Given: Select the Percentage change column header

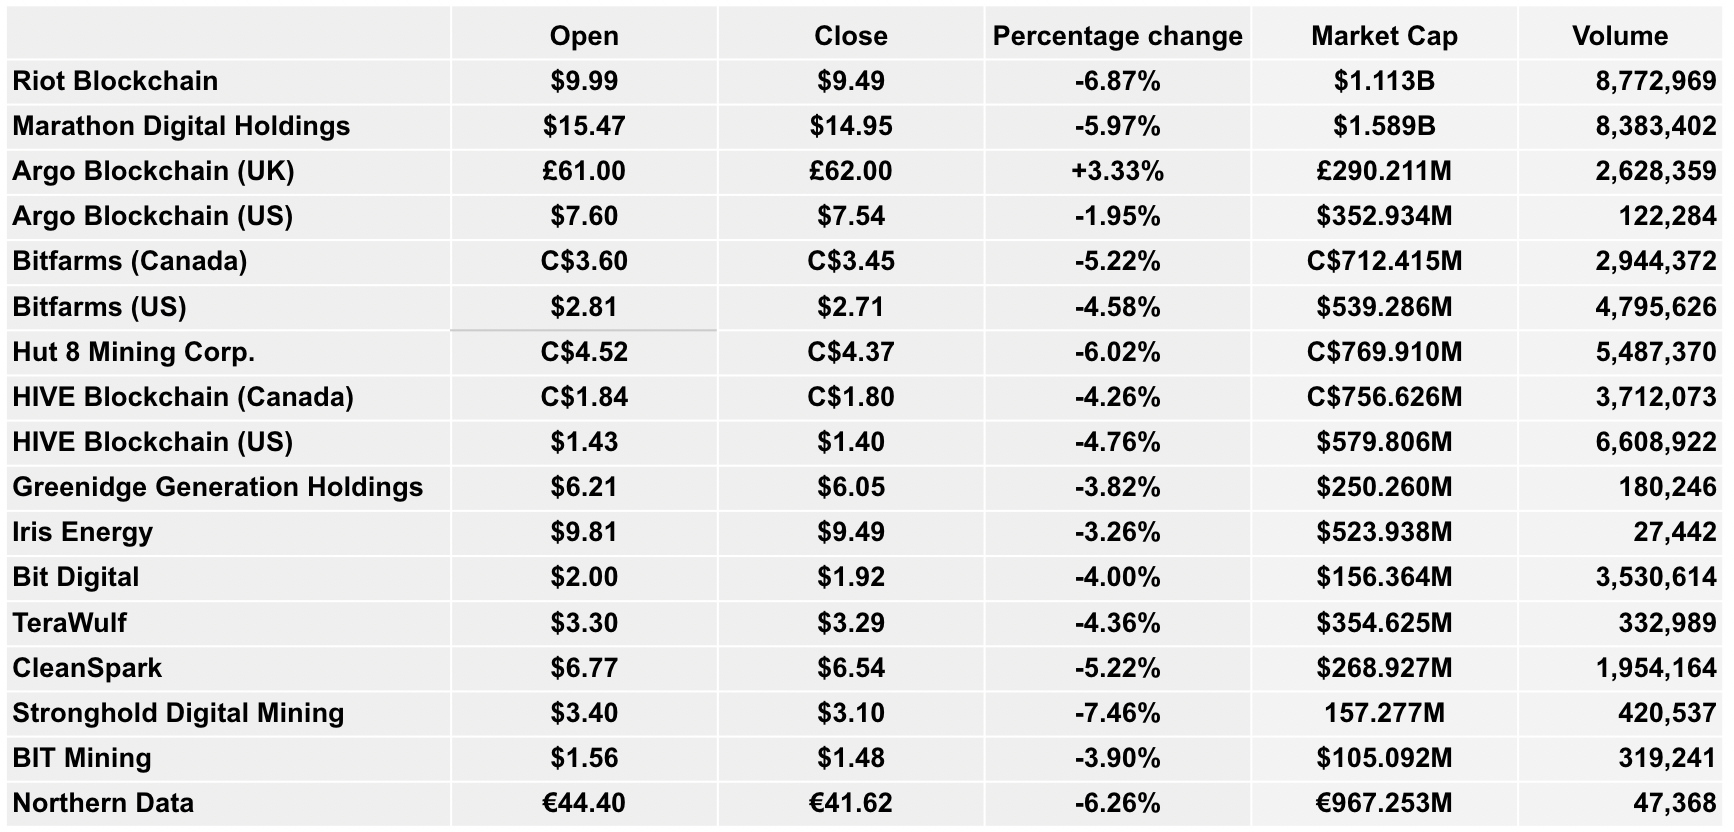Looking at the screenshot, I should (x=1117, y=36).
